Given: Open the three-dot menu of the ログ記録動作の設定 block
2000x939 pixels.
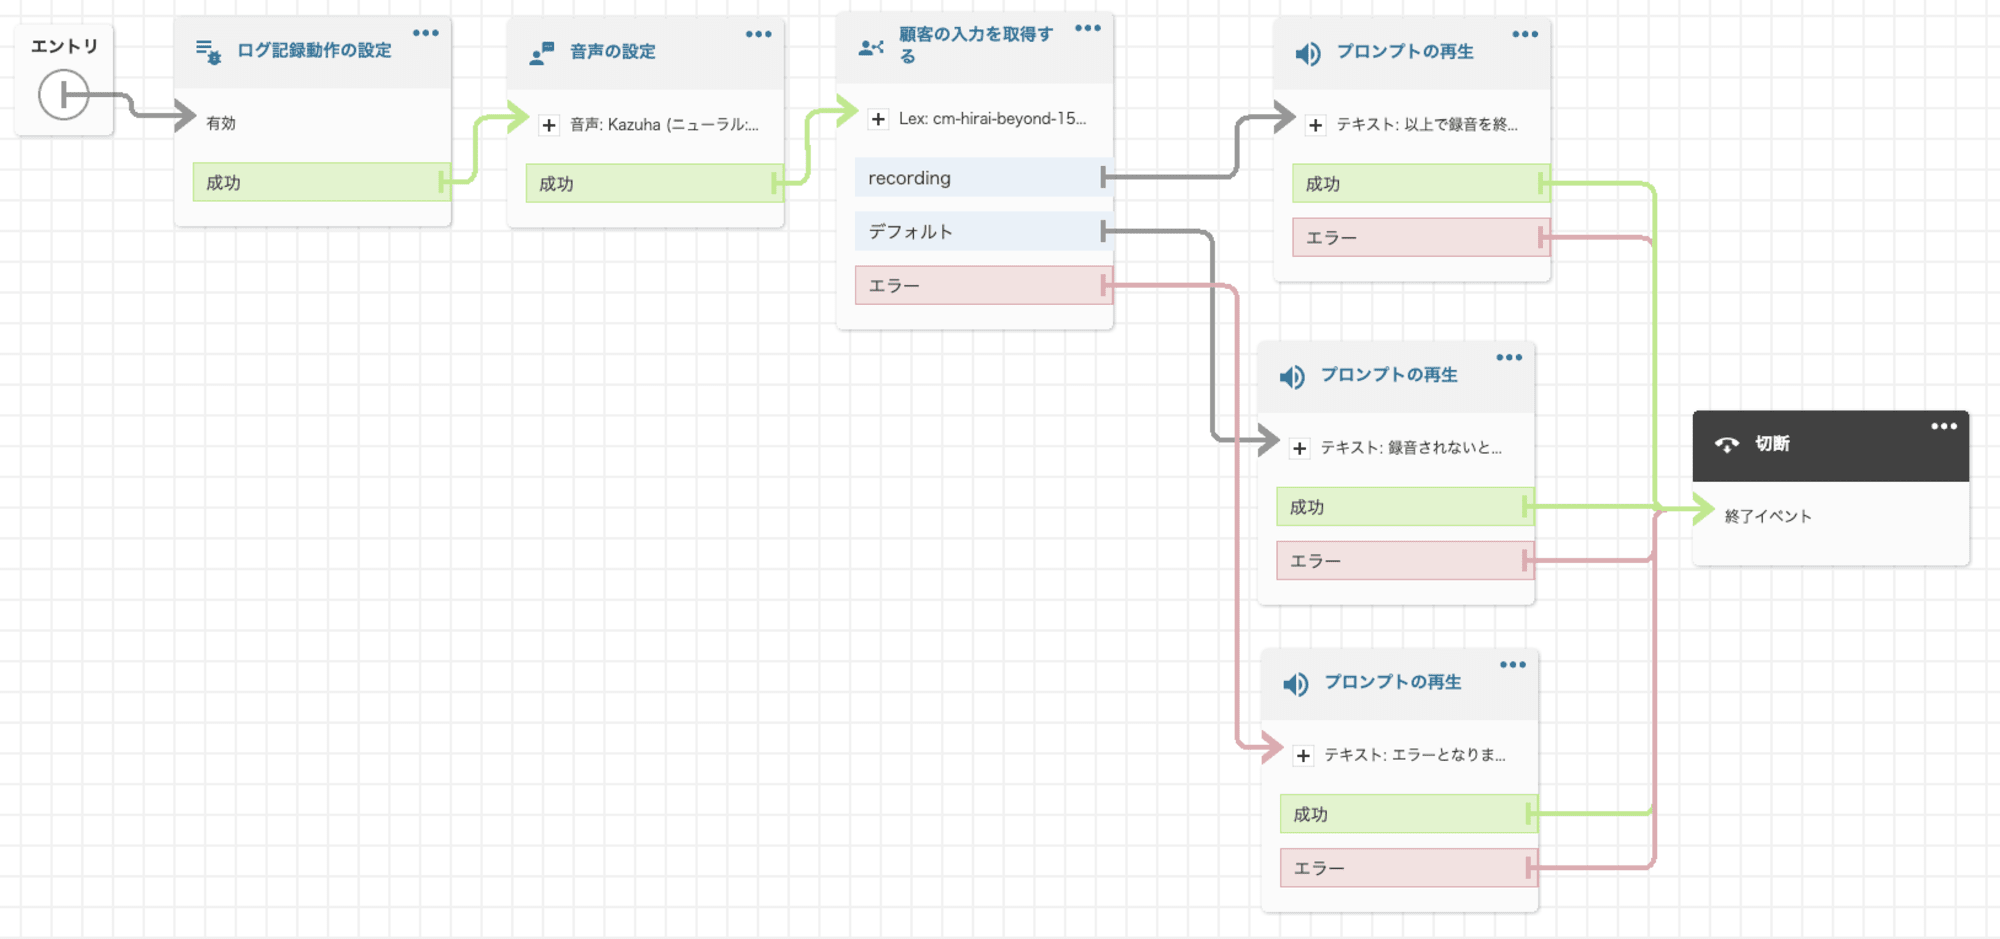Looking at the screenshot, I should tap(426, 33).
